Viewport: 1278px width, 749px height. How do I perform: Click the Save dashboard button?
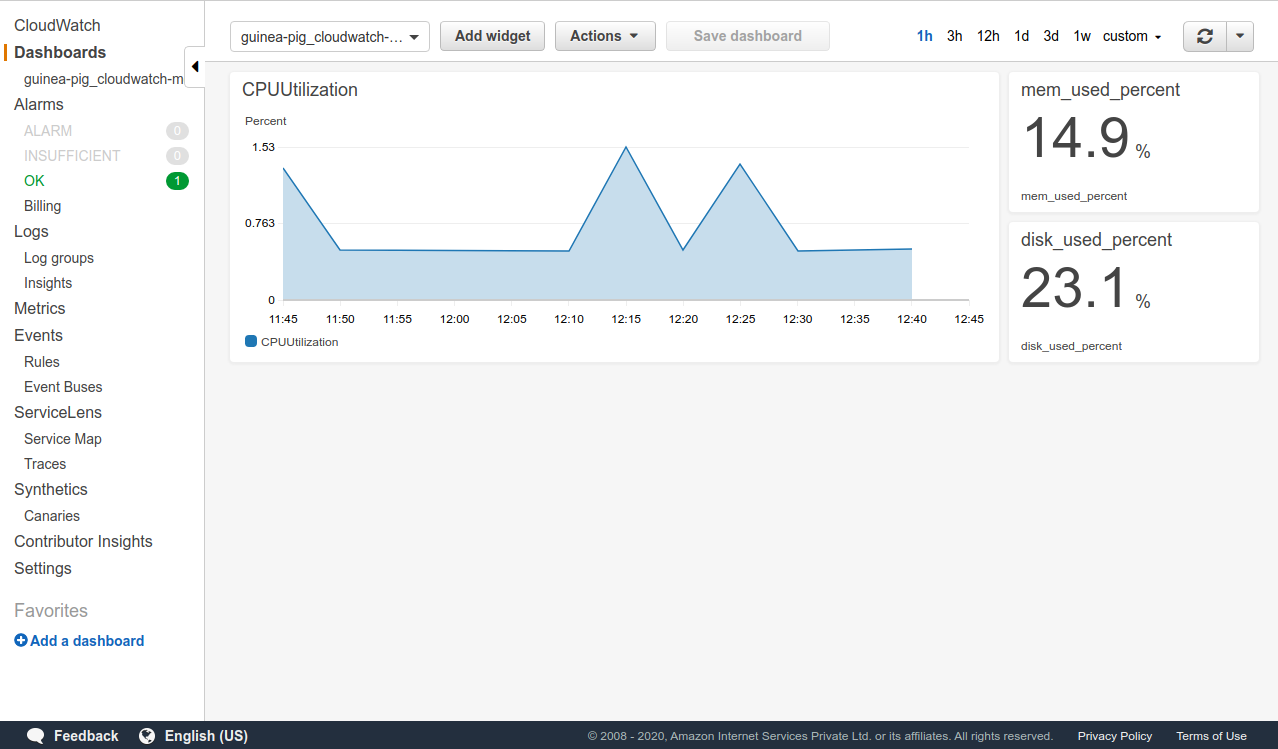click(748, 36)
